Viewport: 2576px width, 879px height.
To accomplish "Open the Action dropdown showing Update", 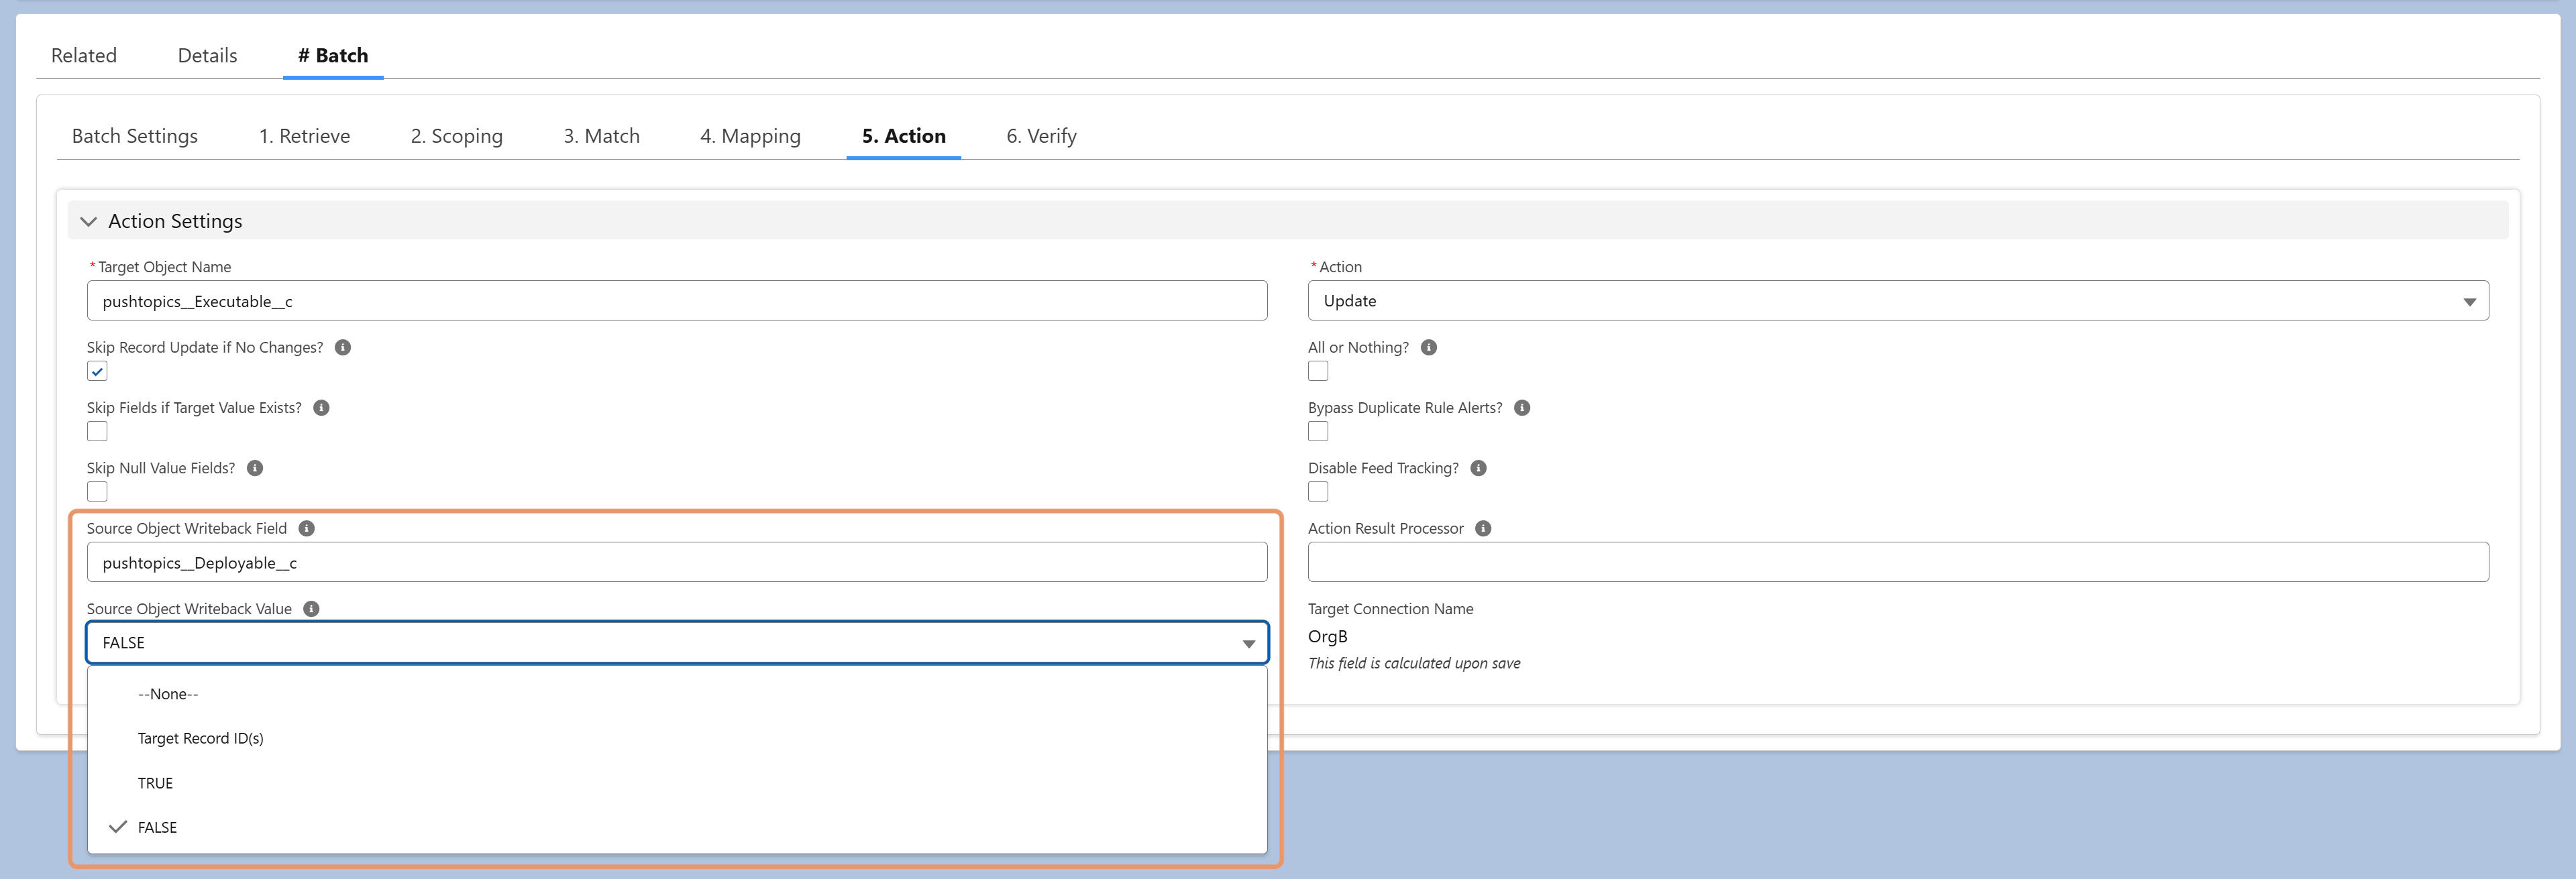I will 1898,301.
